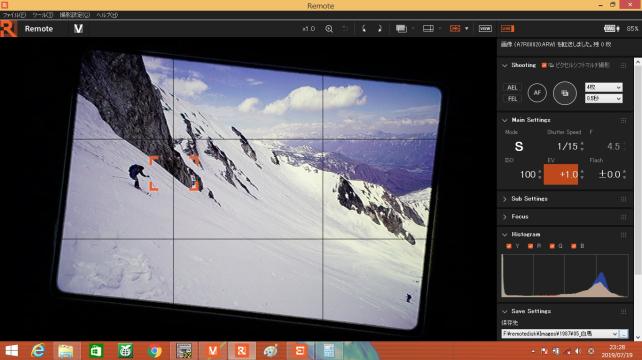Open the Help menu (ヘルプ)
This screenshot has width=642, height=360.
click(x=107, y=15)
